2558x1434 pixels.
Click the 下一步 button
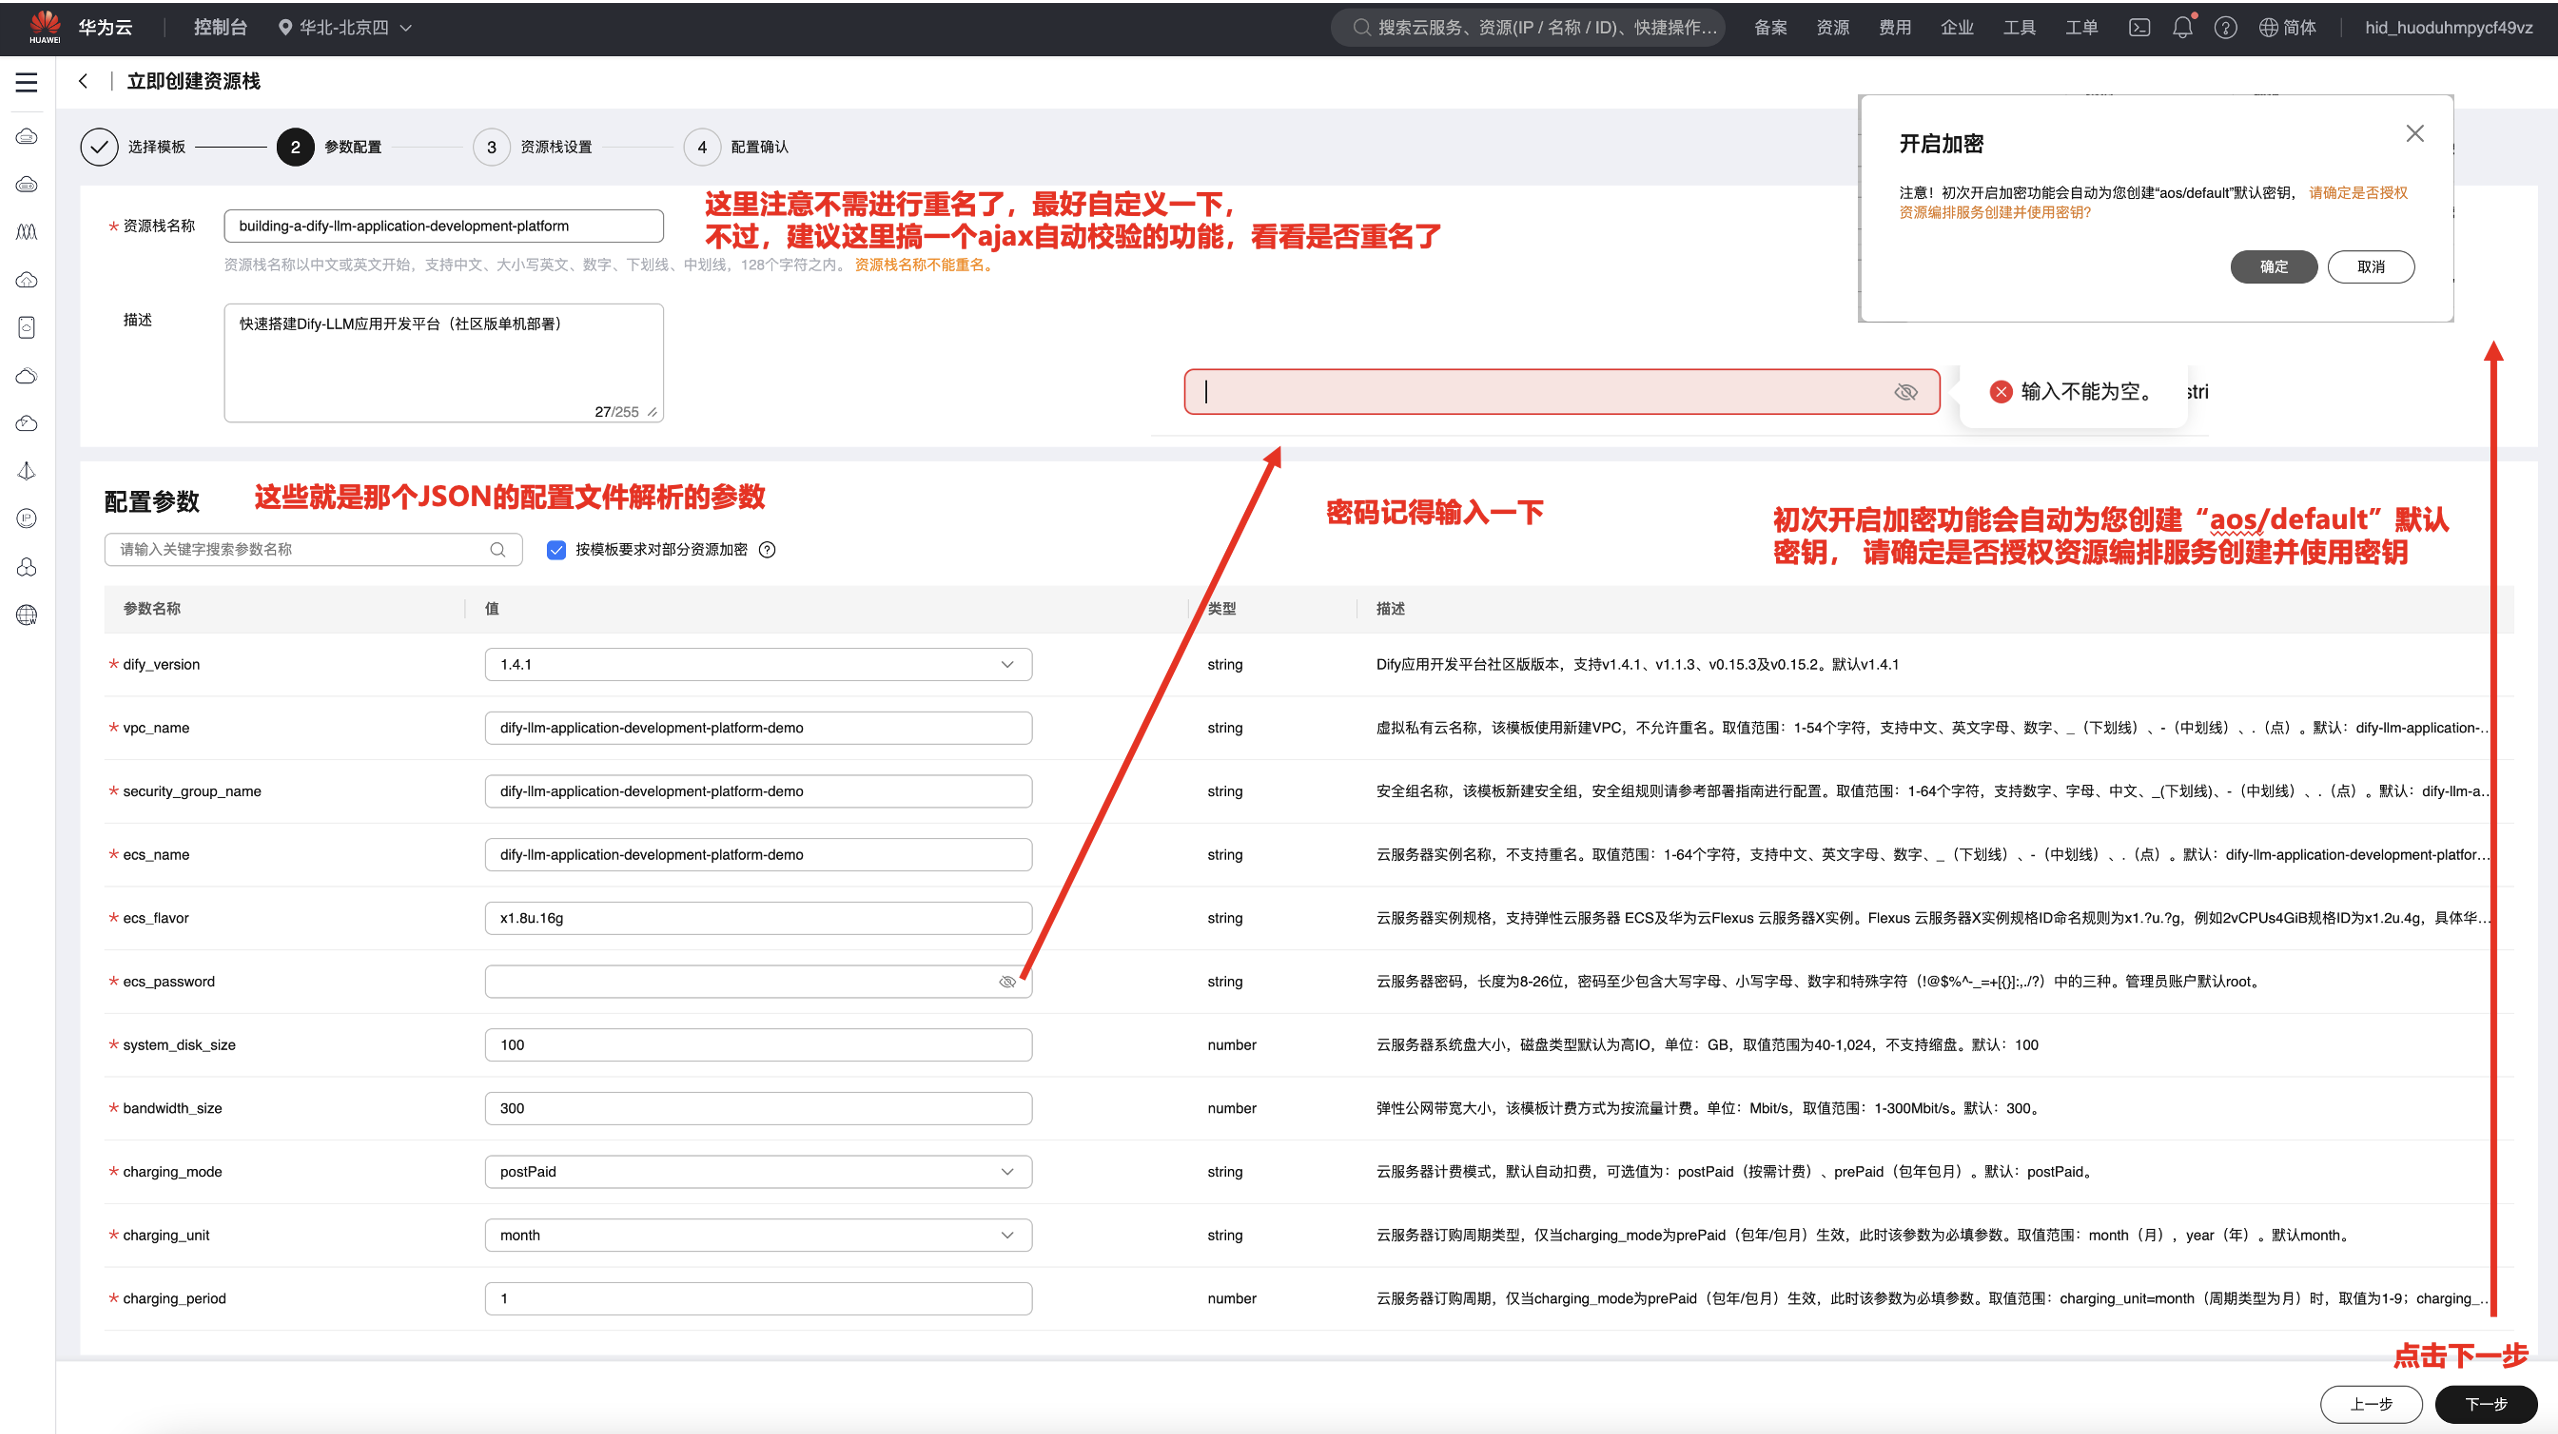pos(2485,1404)
